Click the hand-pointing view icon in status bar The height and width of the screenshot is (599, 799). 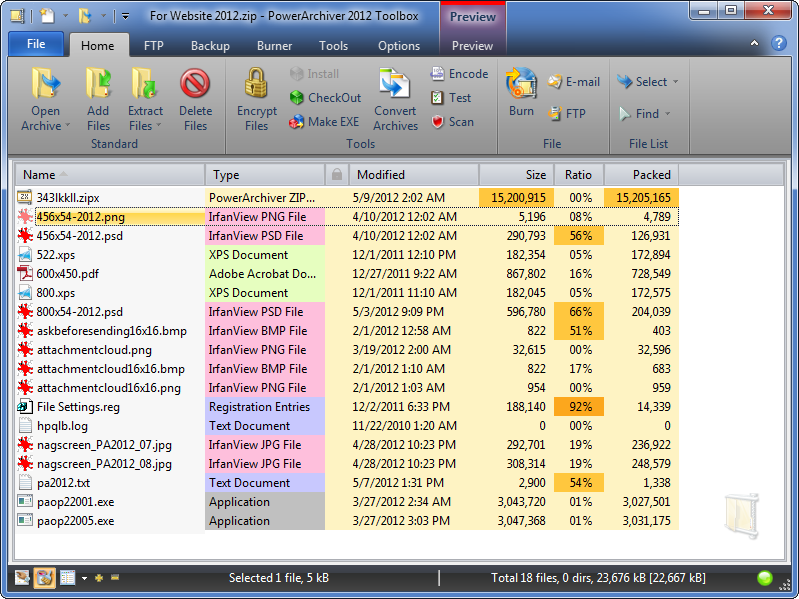tap(22, 578)
